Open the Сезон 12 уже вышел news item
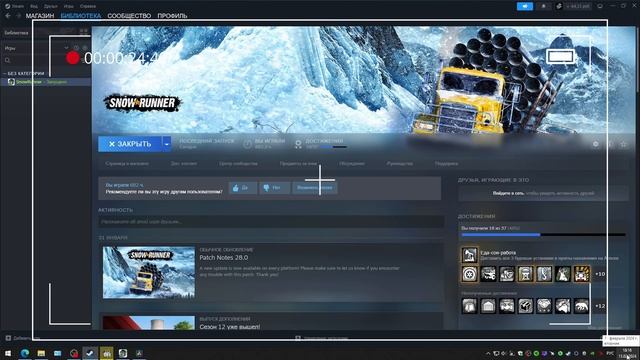 pyautogui.click(x=229, y=327)
